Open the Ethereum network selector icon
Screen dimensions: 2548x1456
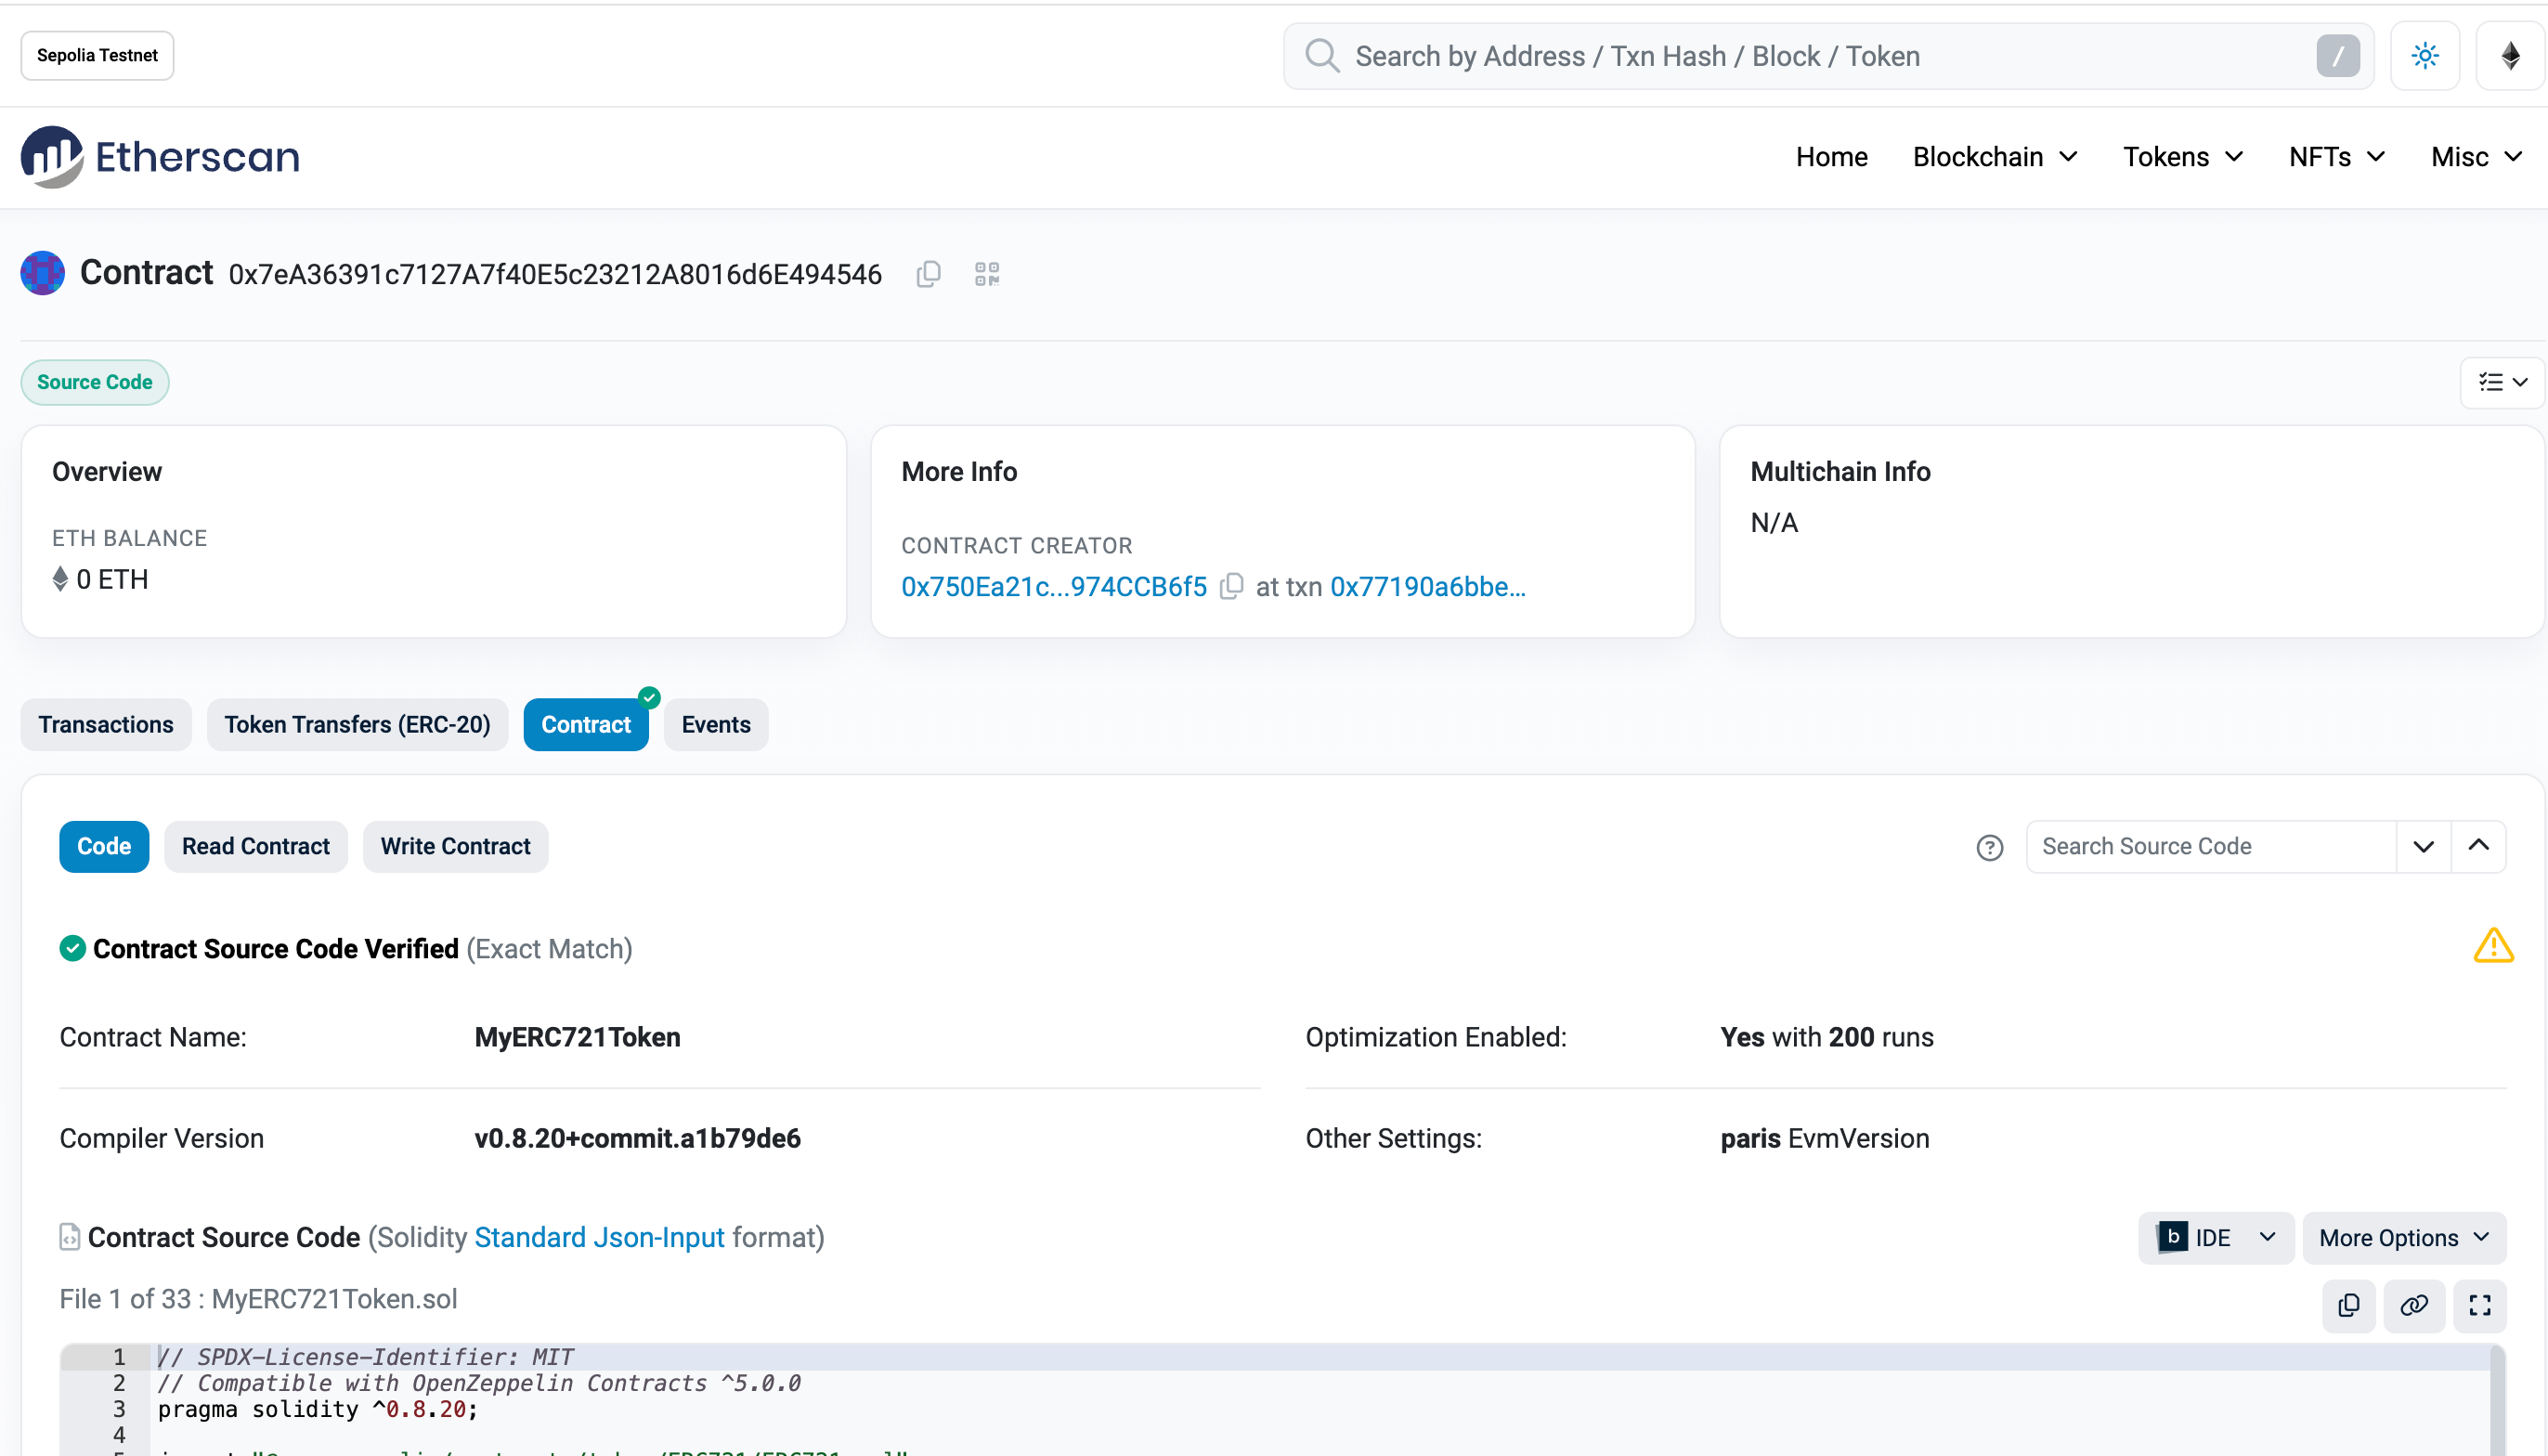[2510, 56]
